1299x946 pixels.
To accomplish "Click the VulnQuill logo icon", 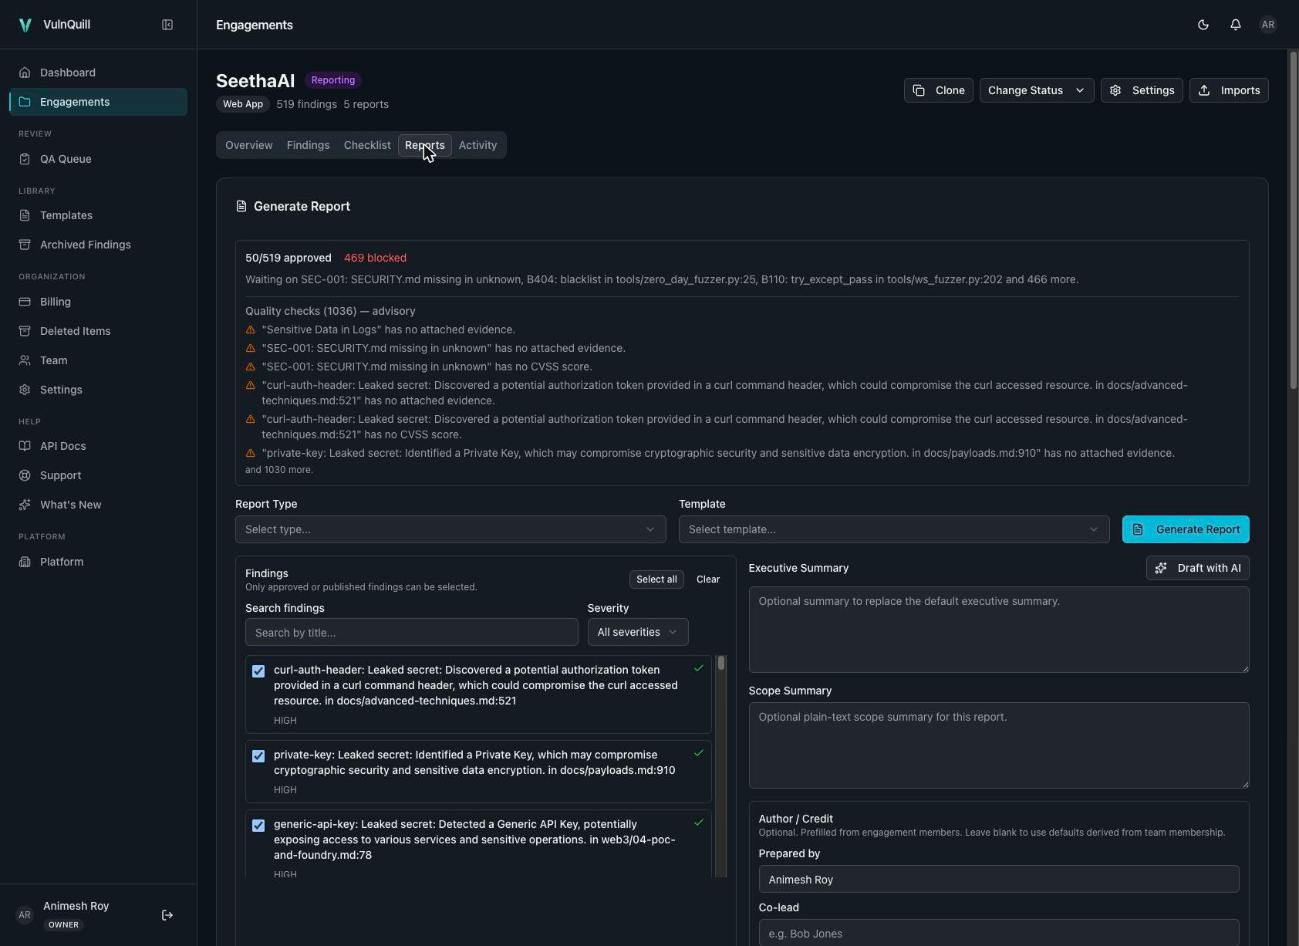I will pyautogui.click(x=25, y=25).
